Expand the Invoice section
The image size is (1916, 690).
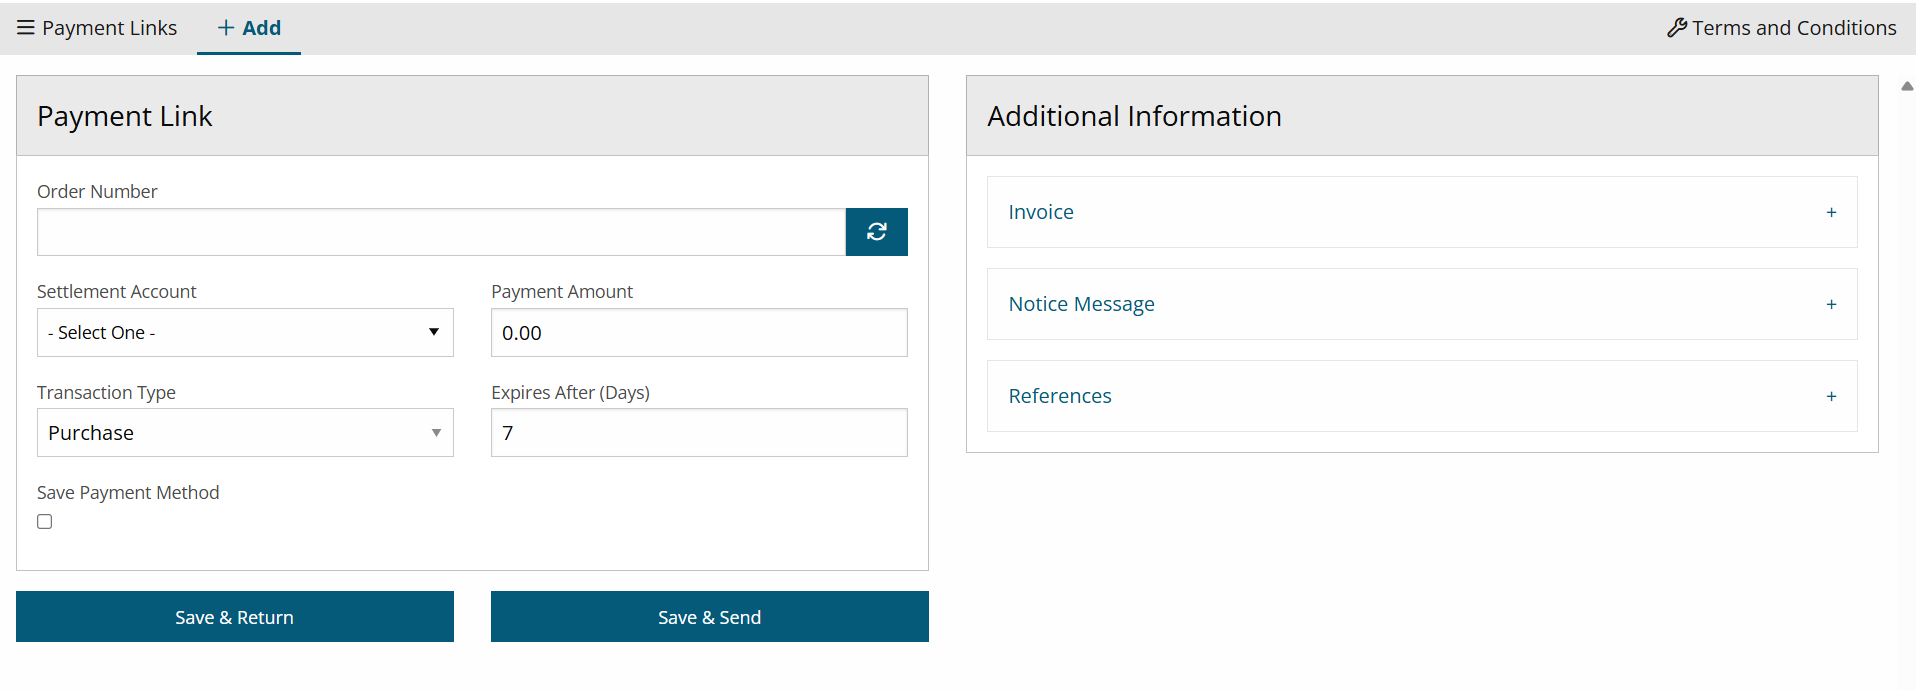pyautogui.click(x=1041, y=212)
